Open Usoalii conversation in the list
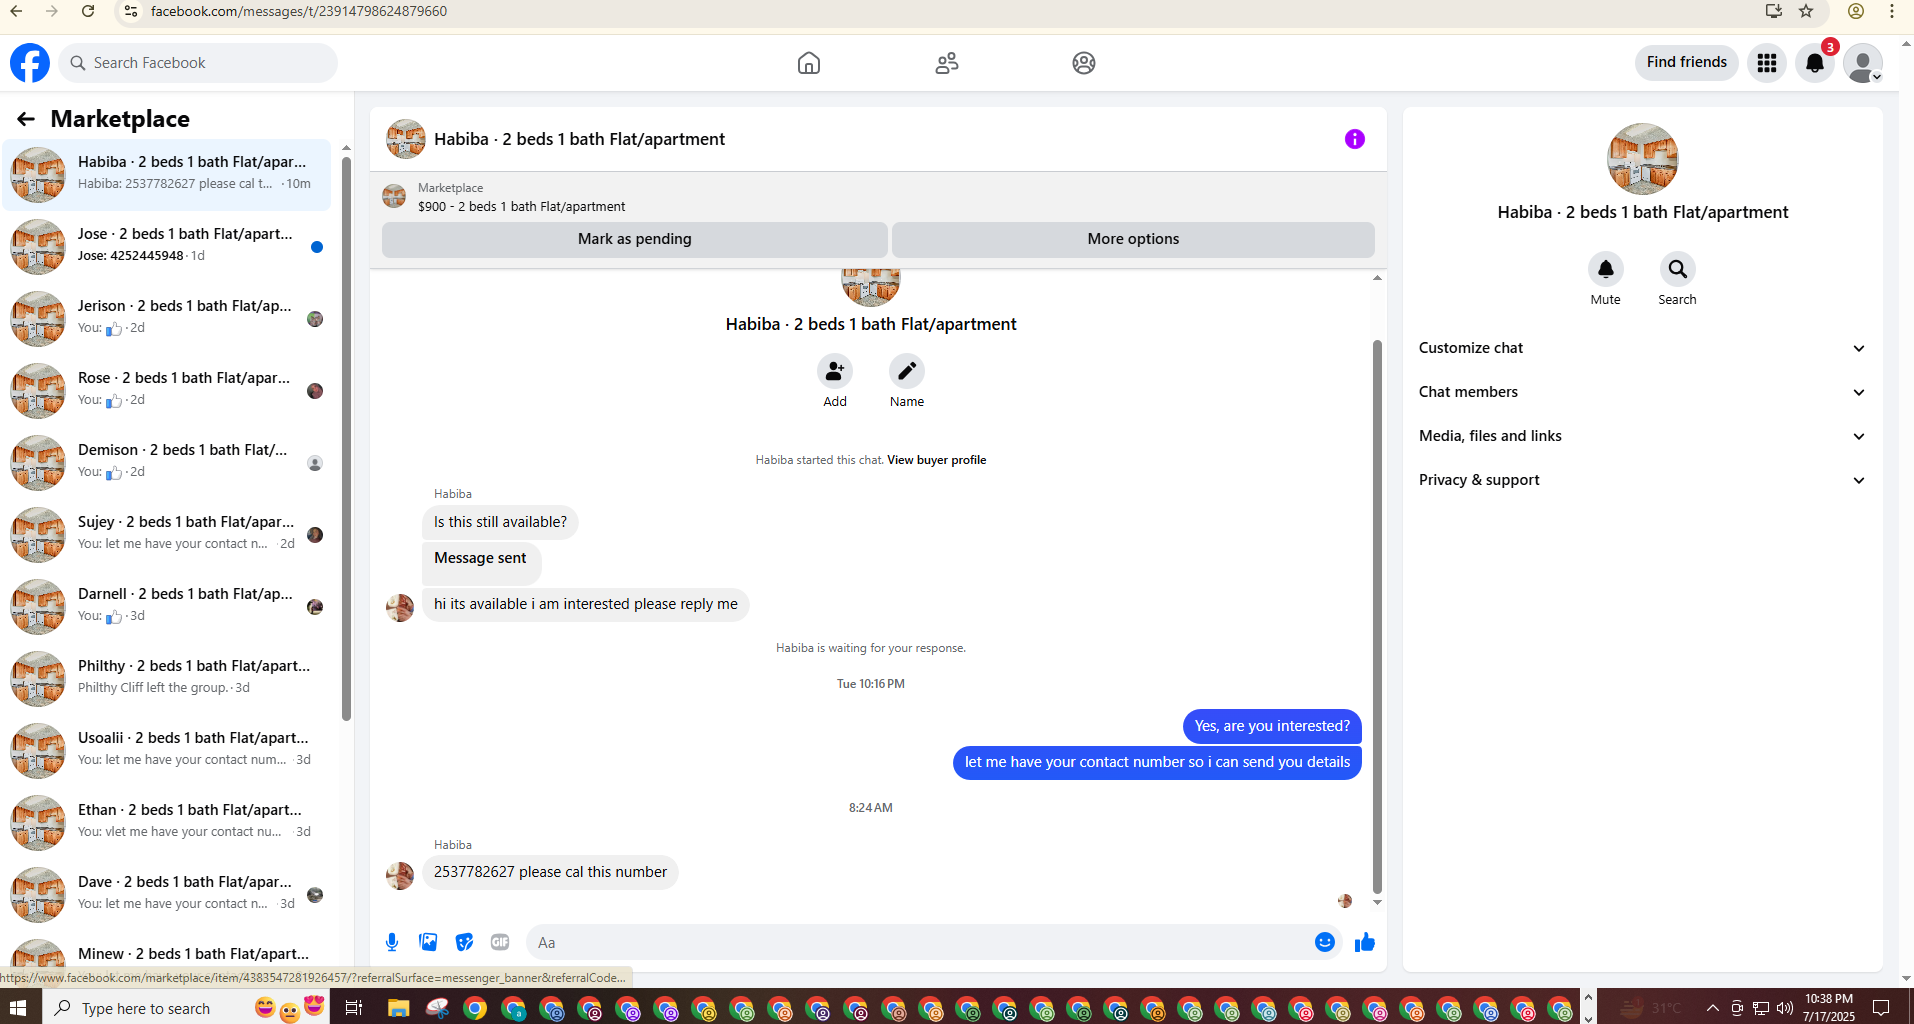This screenshot has width=1914, height=1024. point(167,751)
